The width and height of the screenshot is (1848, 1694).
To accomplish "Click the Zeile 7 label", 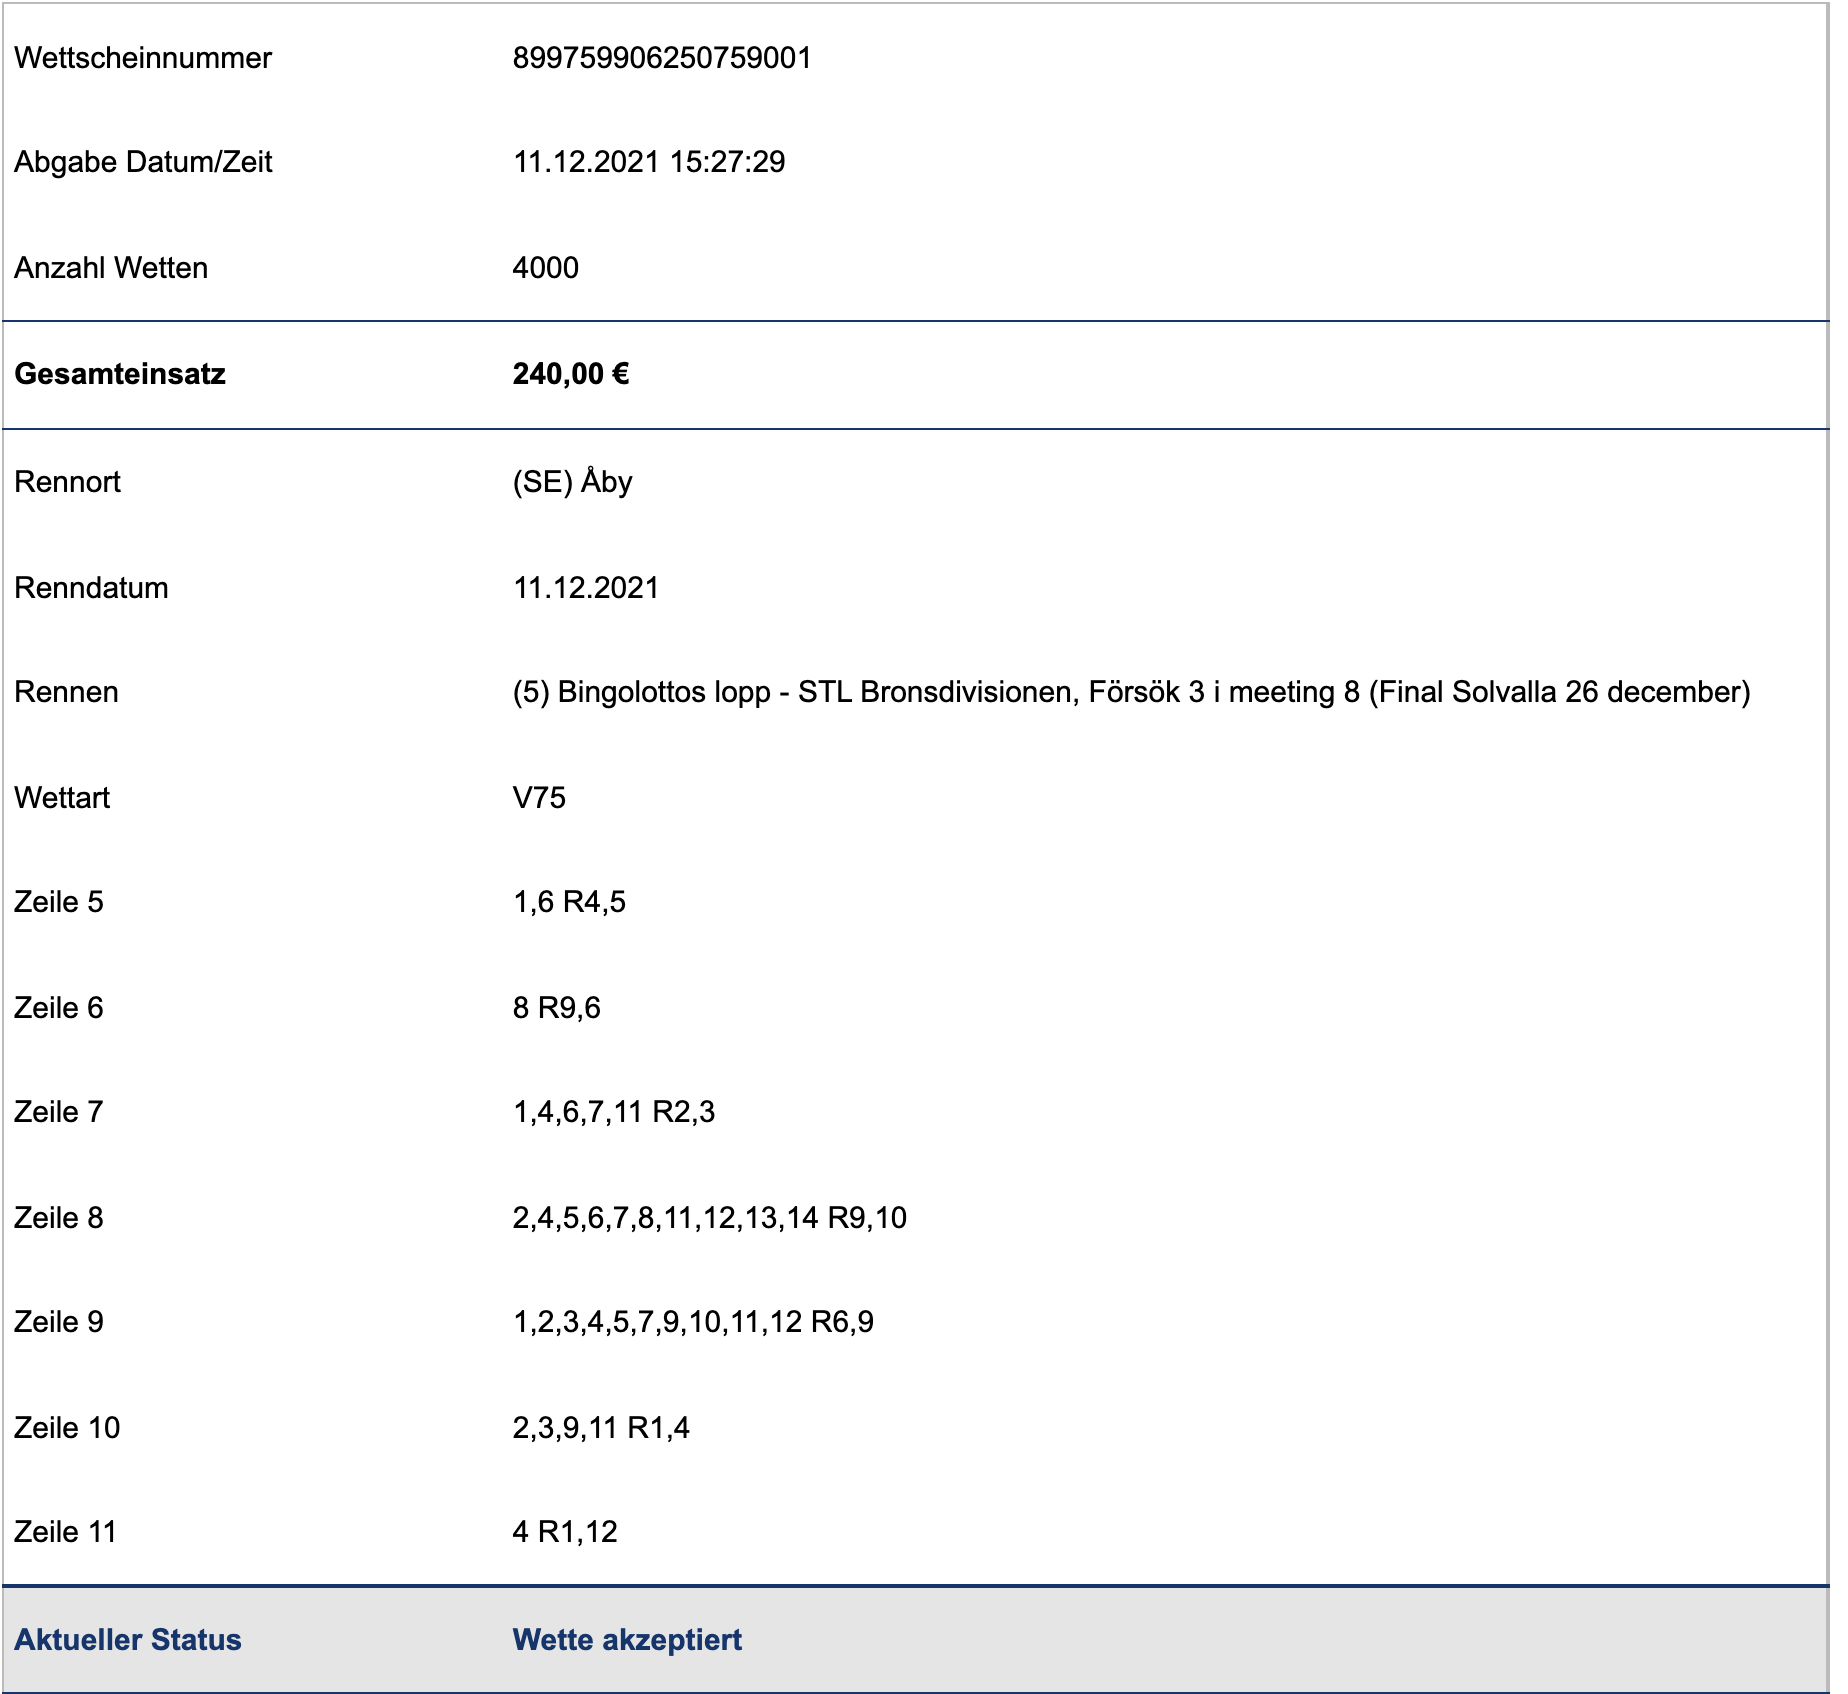I will (59, 1112).
